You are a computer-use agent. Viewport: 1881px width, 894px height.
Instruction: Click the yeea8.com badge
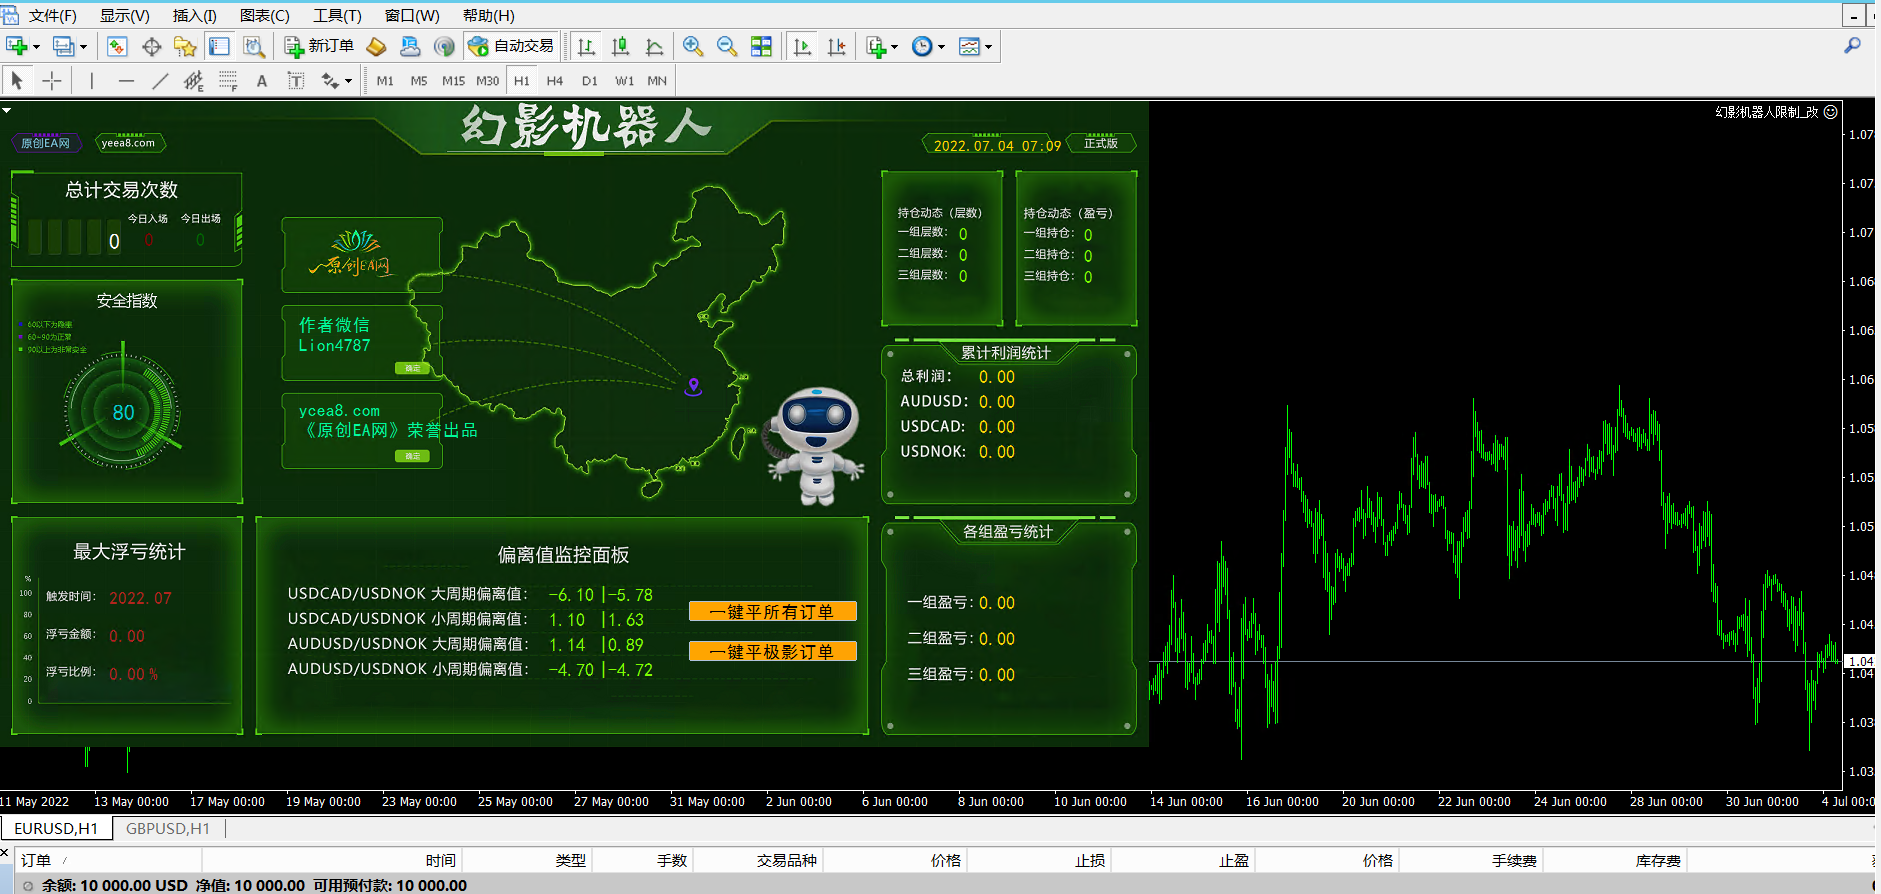click(129, 143)
